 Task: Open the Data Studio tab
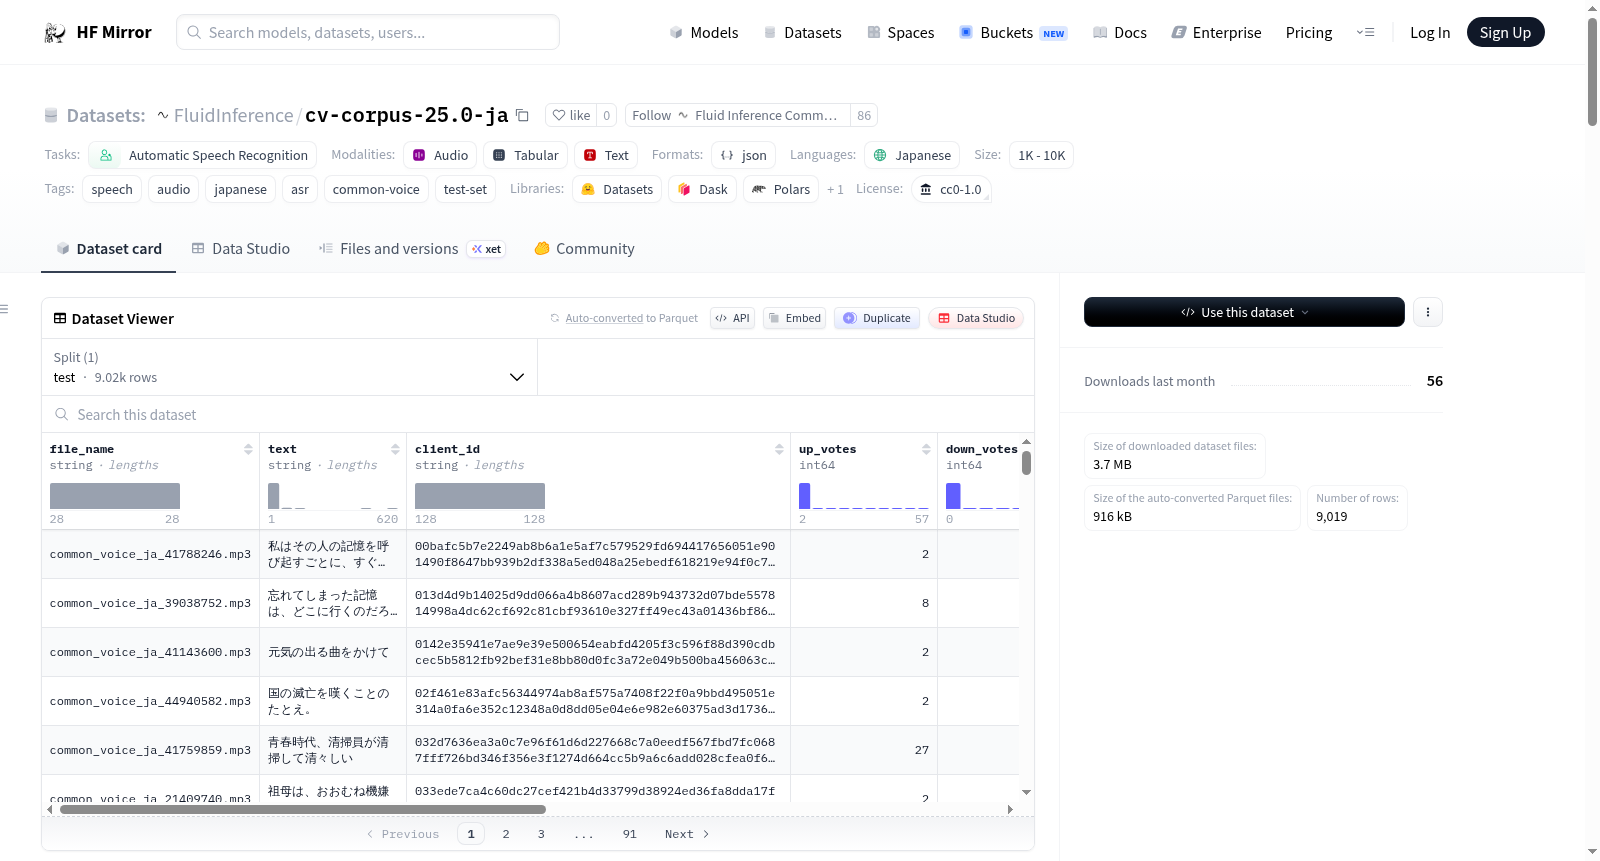pyautogui.click(x=241, y=249)
